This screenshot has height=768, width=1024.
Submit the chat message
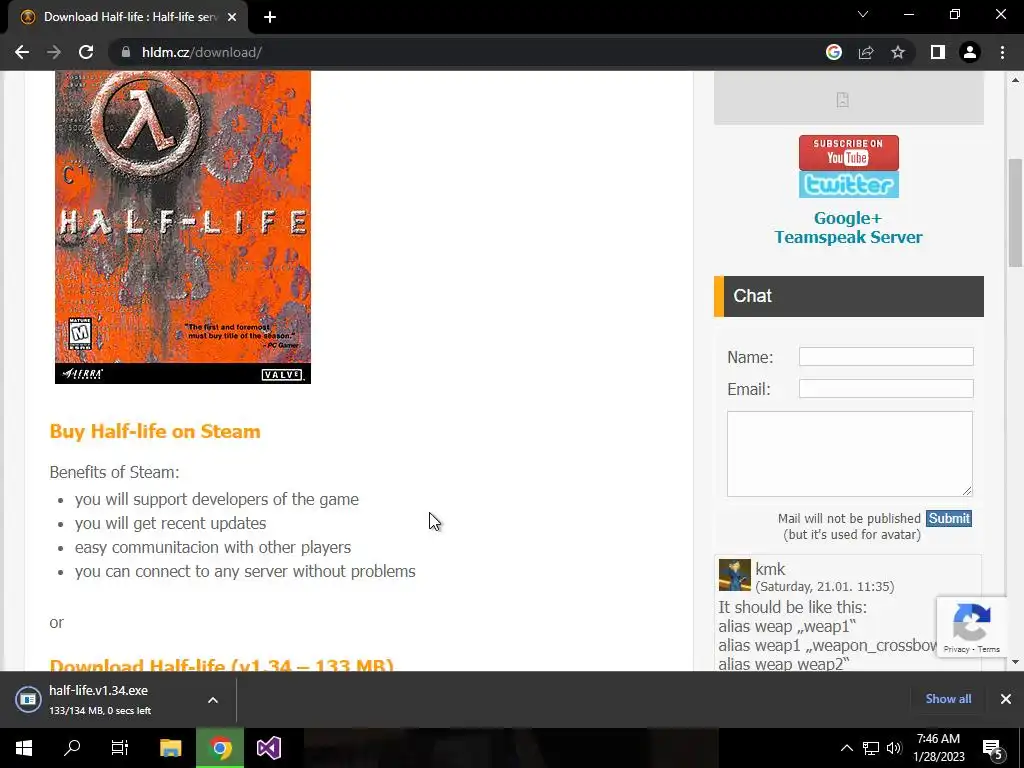[949, 519]
